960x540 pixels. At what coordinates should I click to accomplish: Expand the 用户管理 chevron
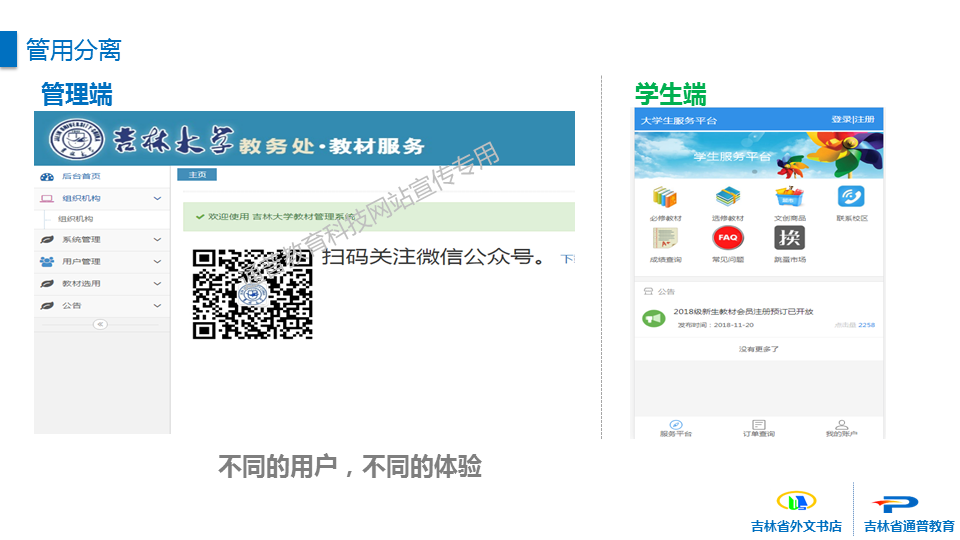[157, 261]
